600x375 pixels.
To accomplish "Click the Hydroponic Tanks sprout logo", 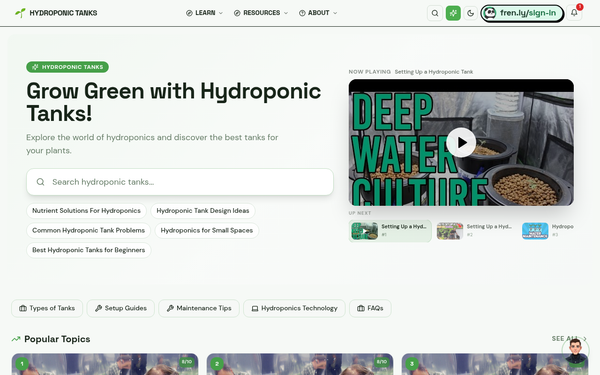I will coord(20,13).
